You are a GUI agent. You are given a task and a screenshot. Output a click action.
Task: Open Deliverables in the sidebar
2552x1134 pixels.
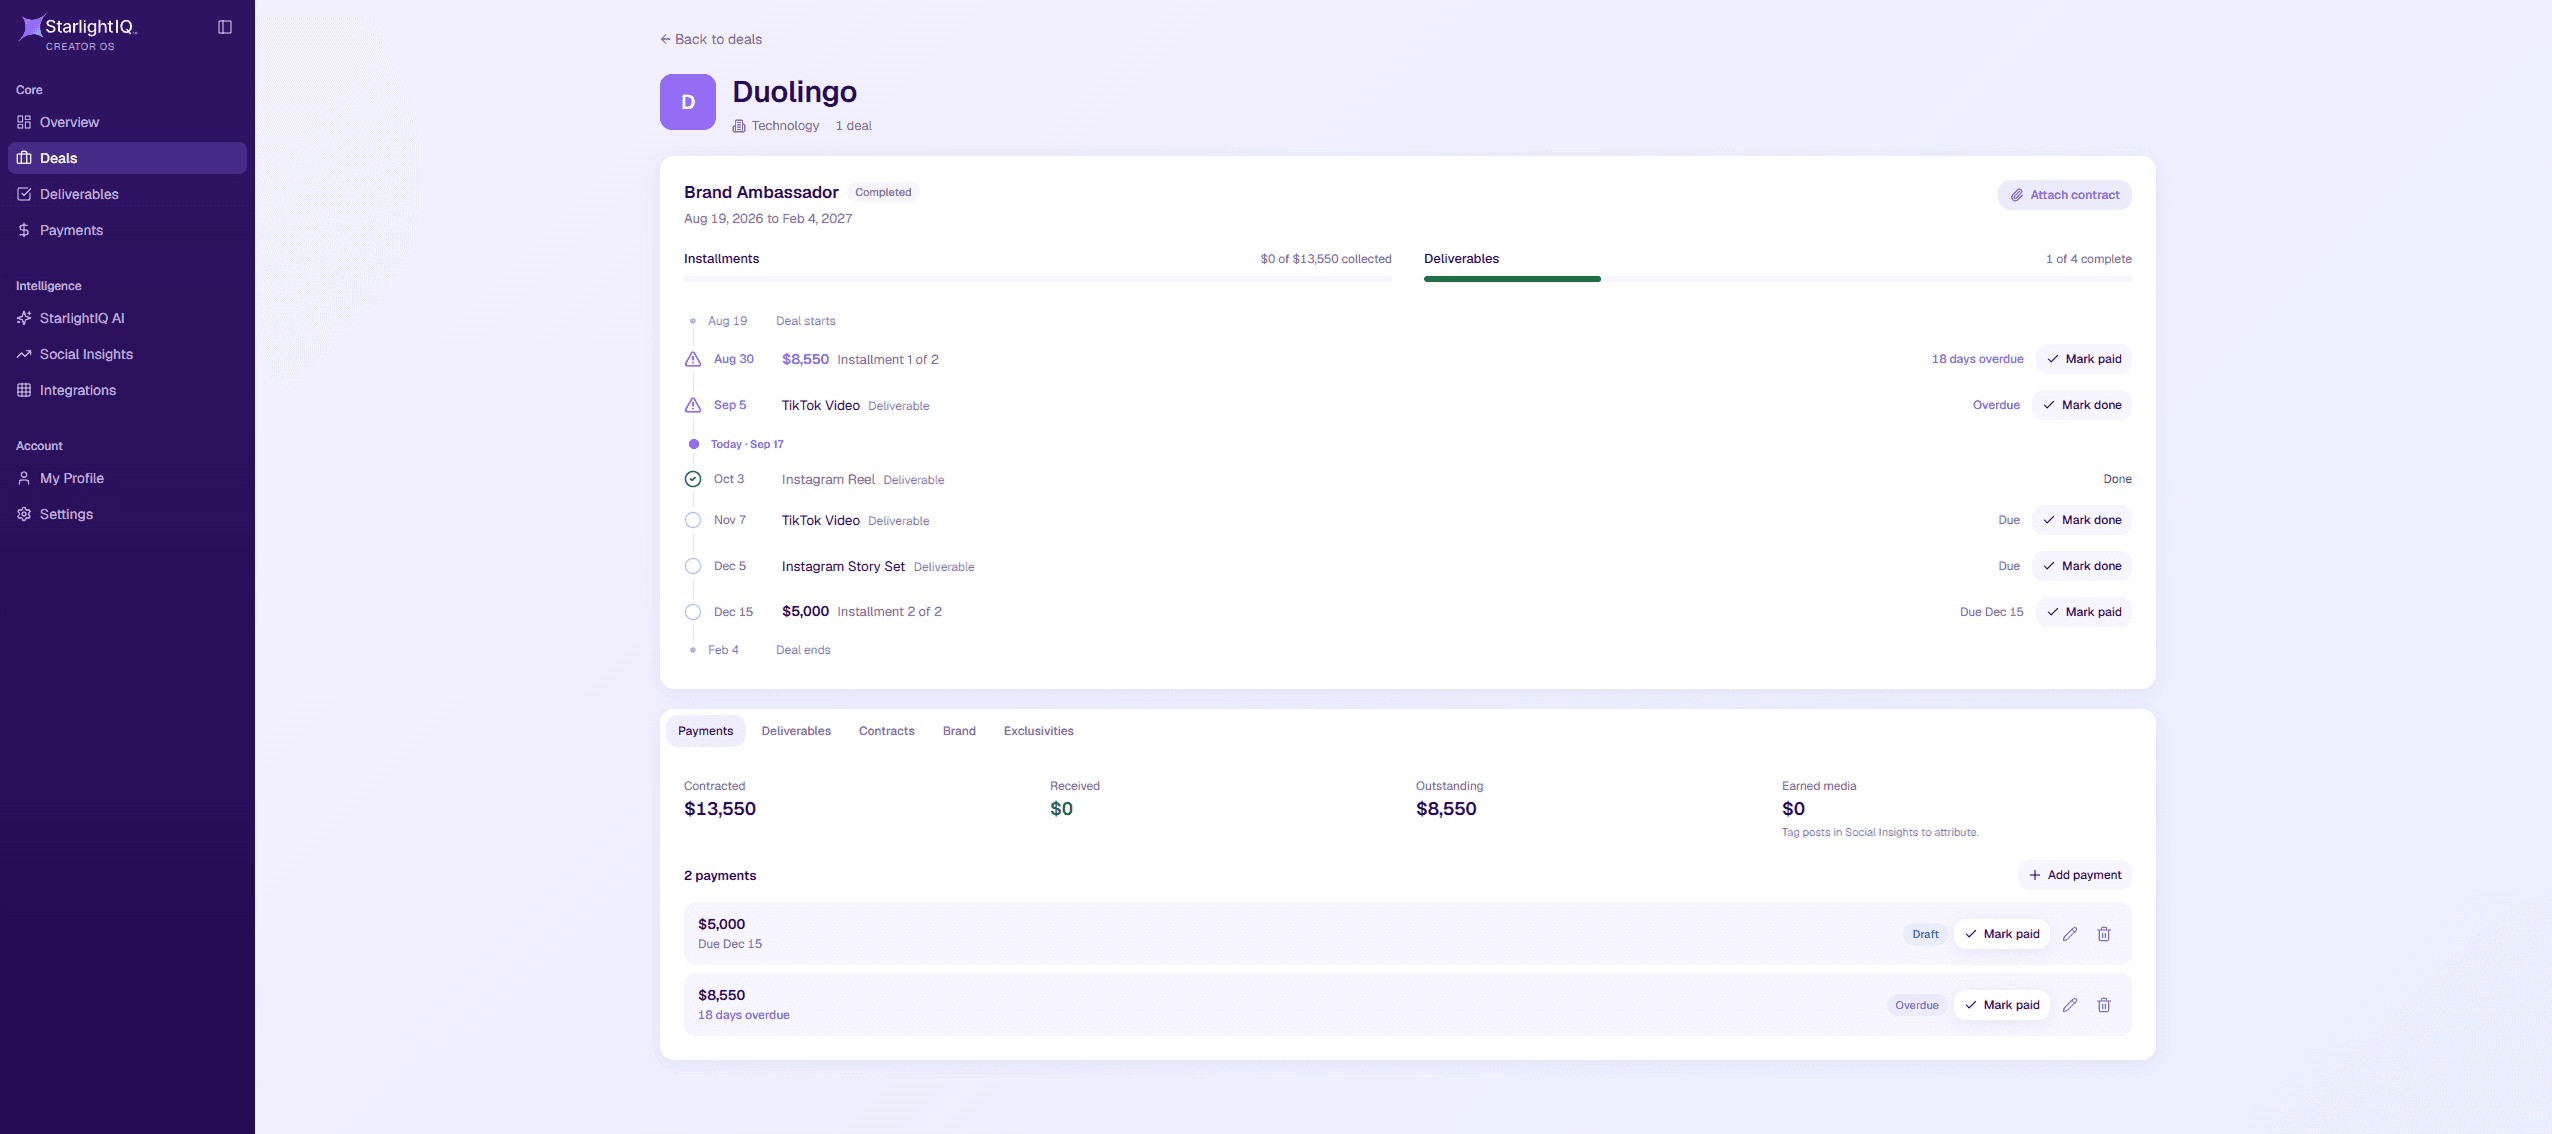pyautogui.click(x=127, y=194)
